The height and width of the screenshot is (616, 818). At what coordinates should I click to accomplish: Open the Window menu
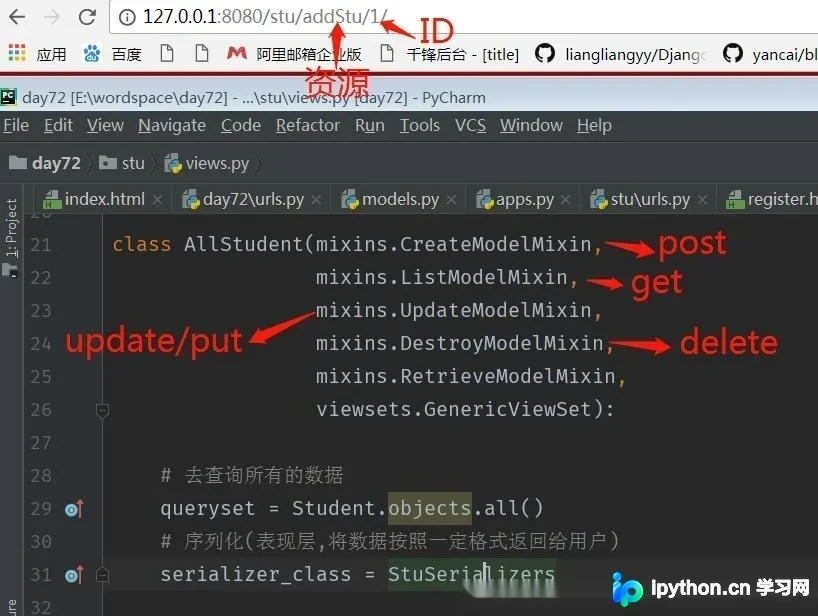(531, 125)
